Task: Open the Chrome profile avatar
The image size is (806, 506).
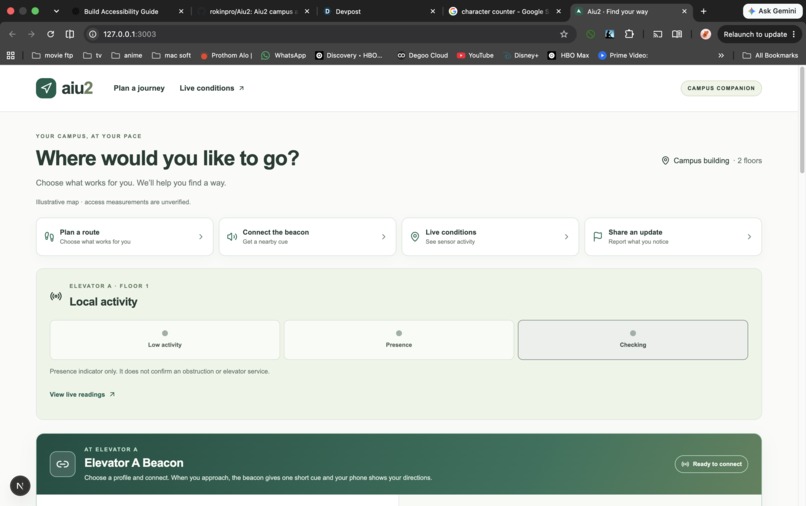Action: 705,34
